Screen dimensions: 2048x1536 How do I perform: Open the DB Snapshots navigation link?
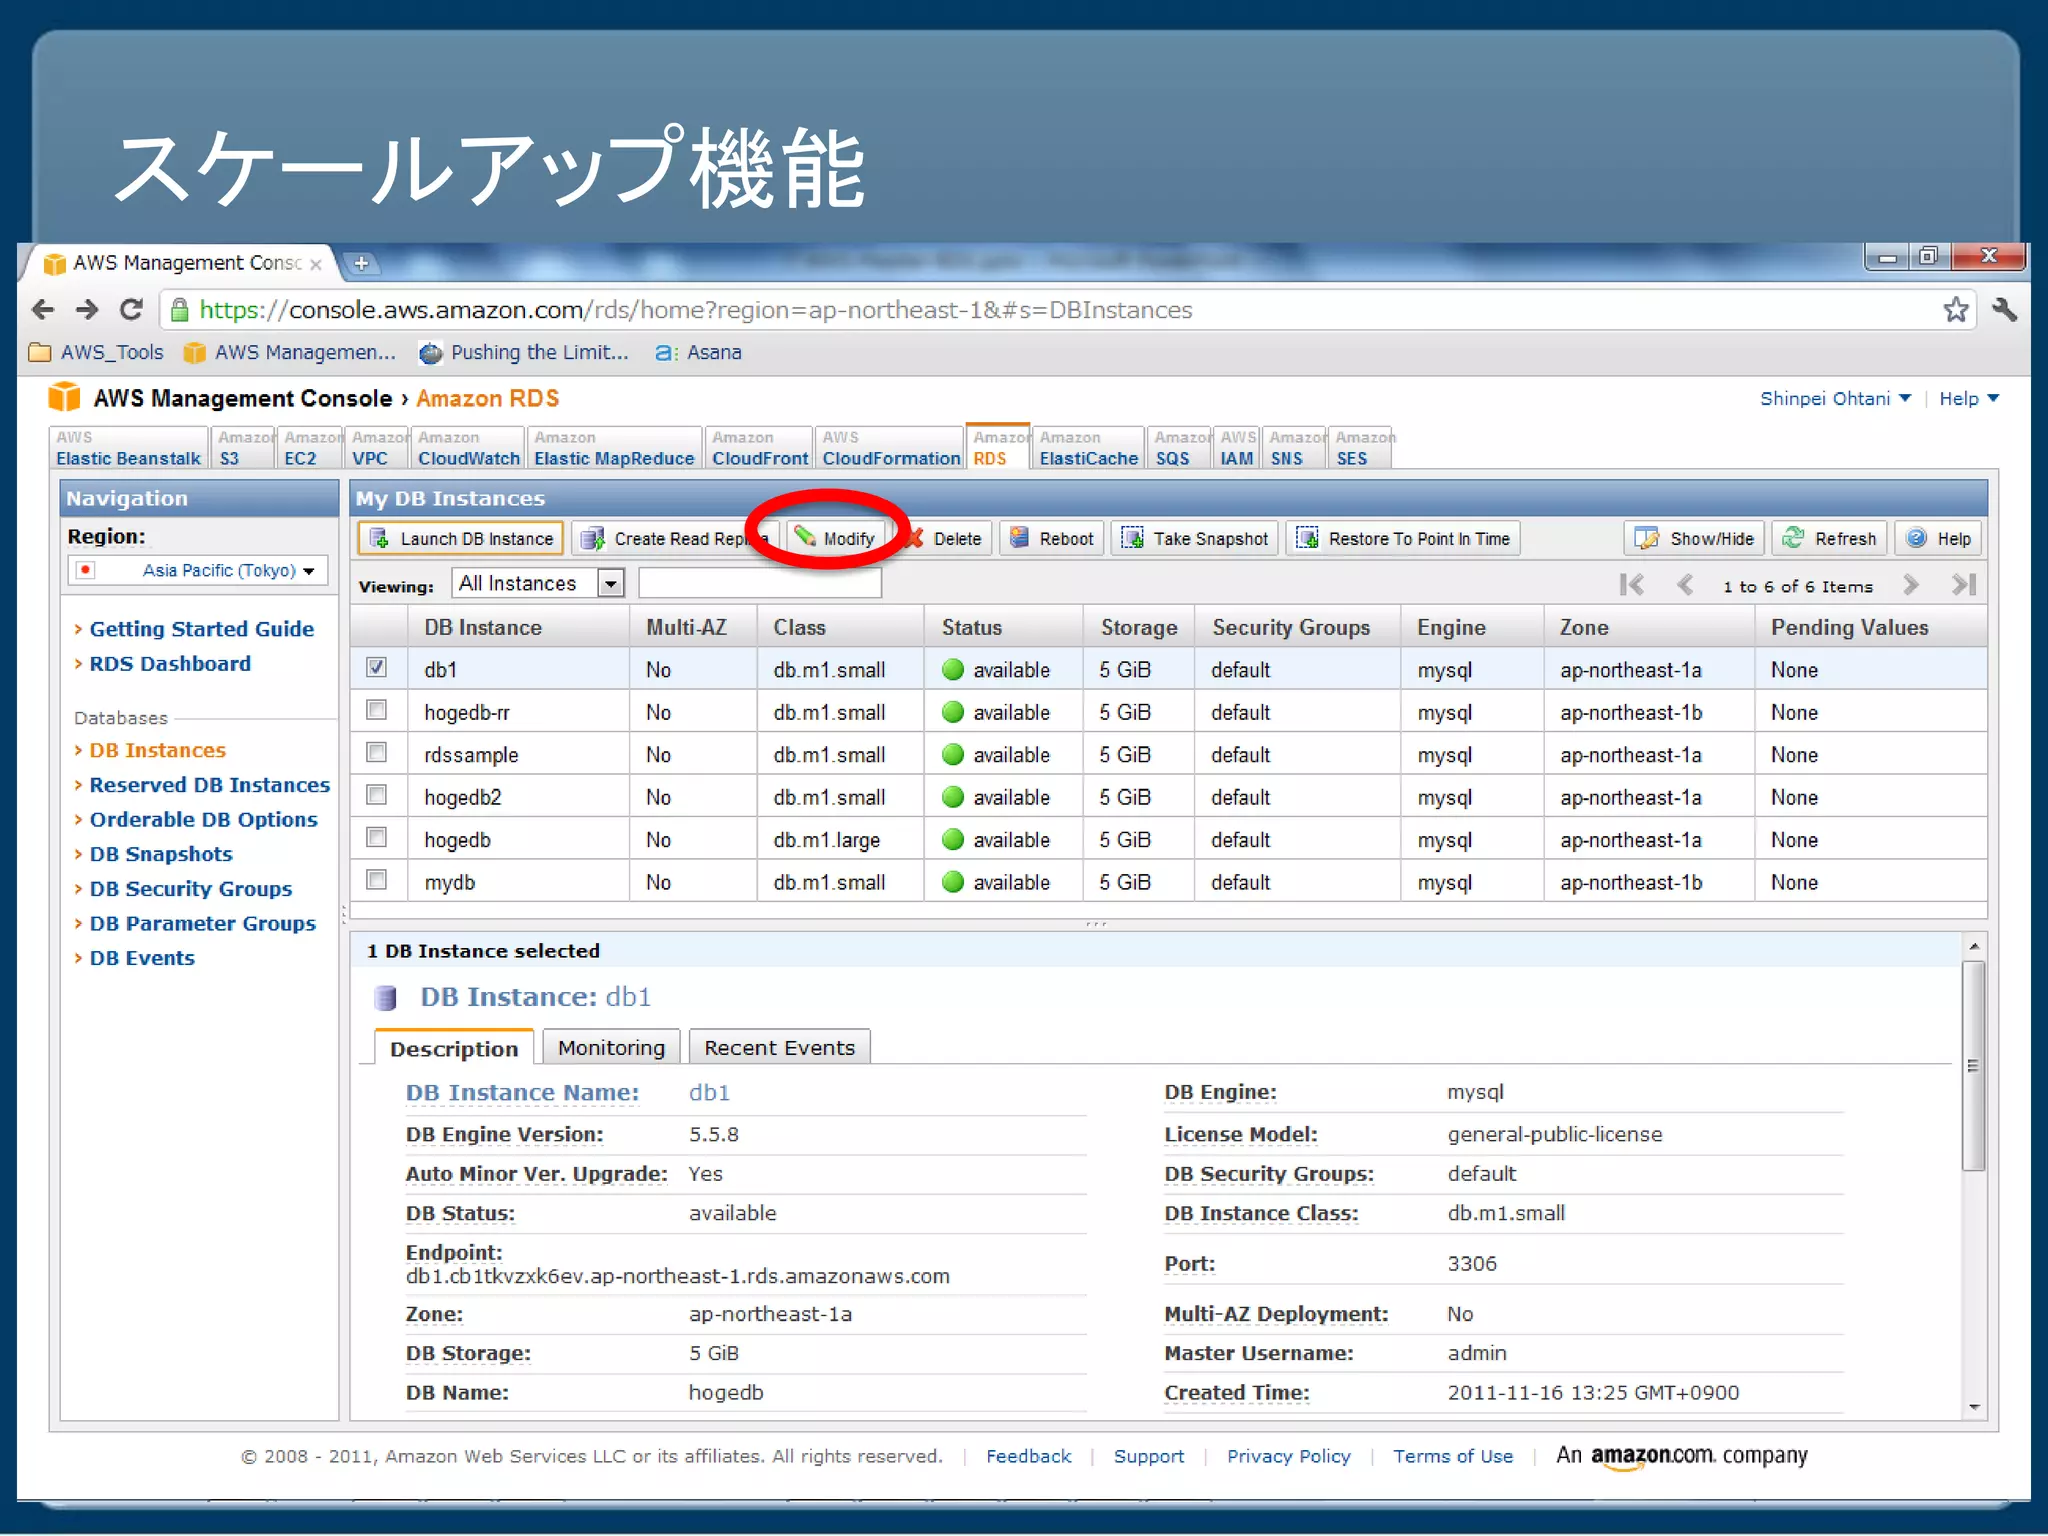coord(161,854)
